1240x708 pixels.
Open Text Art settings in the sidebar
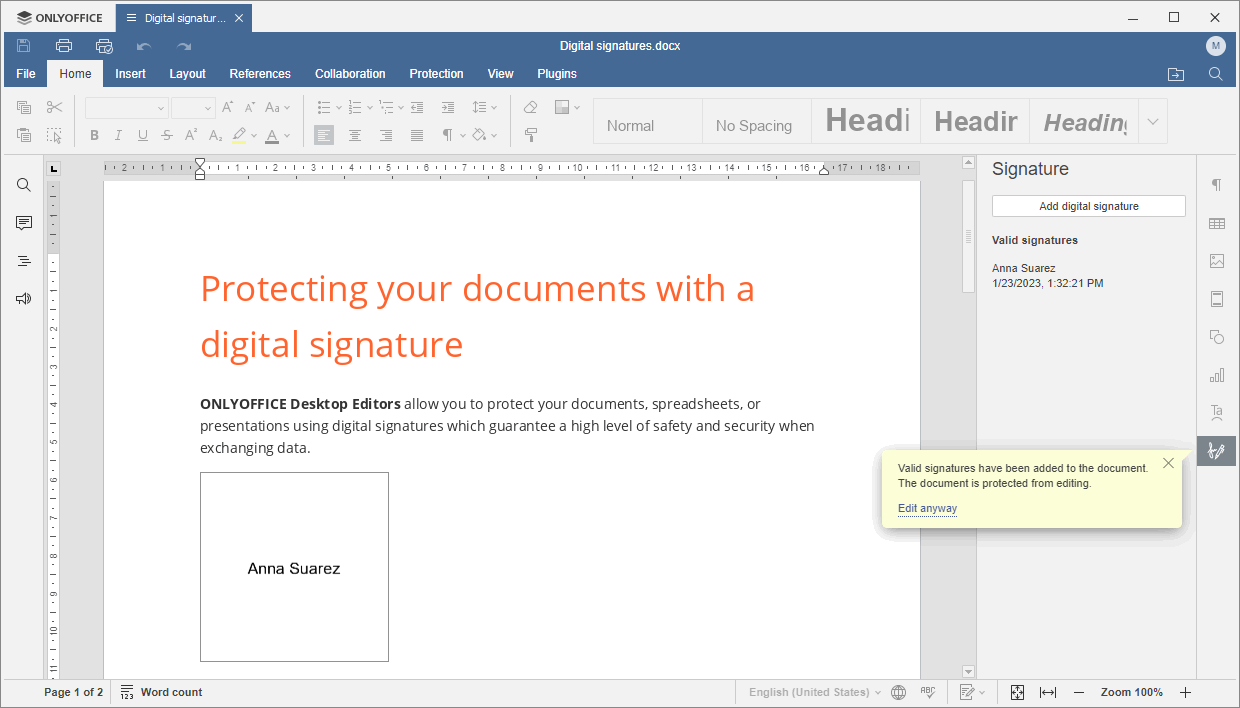1216,412
